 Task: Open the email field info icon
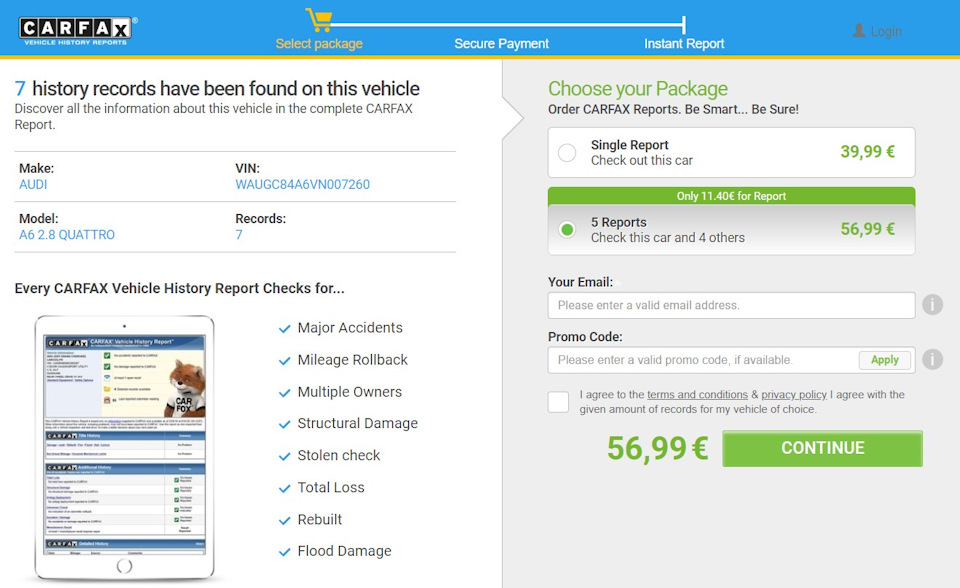[x=932, y=304]
